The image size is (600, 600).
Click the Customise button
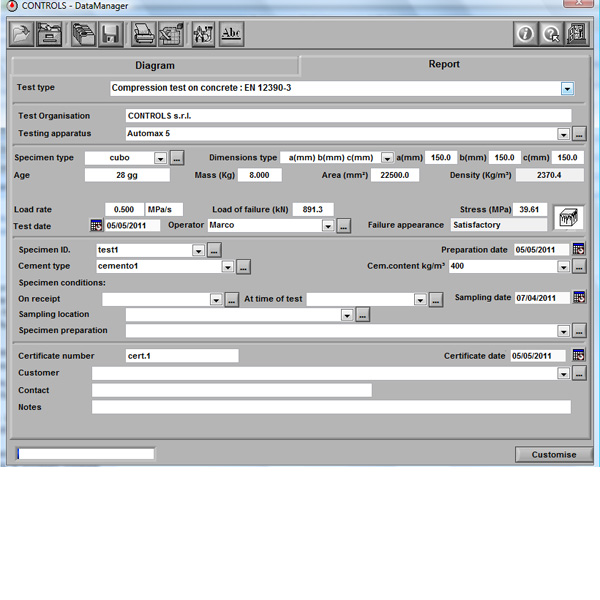tap(553, 455)
